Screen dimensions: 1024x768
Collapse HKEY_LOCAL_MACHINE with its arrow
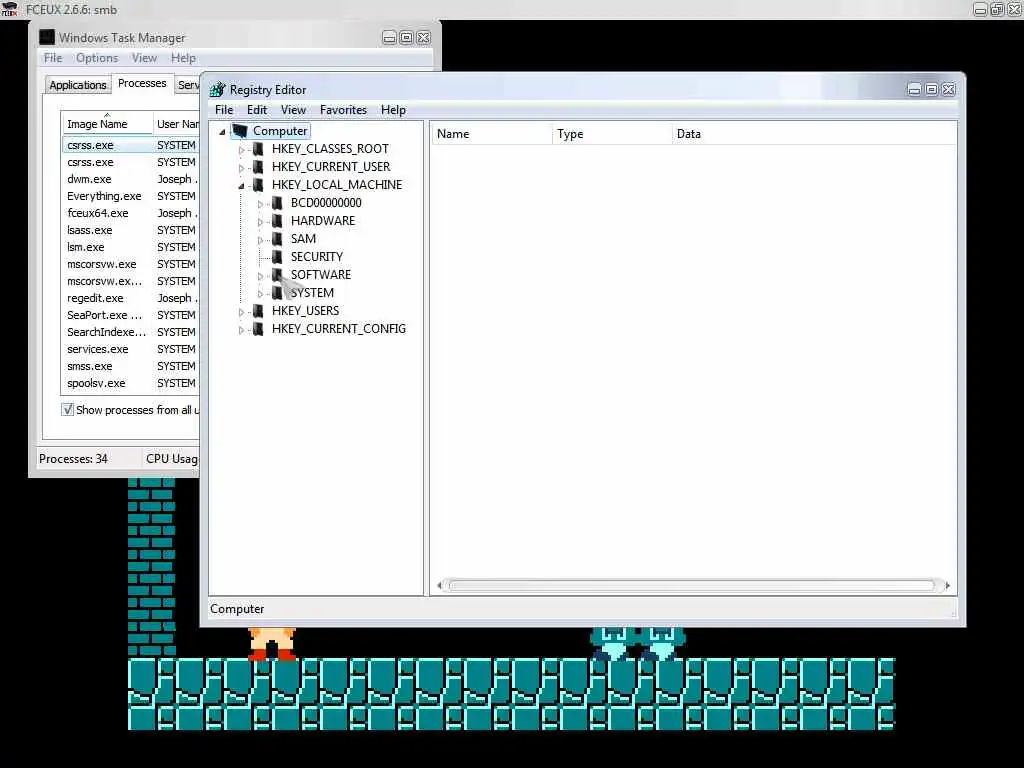coord(241,186)
